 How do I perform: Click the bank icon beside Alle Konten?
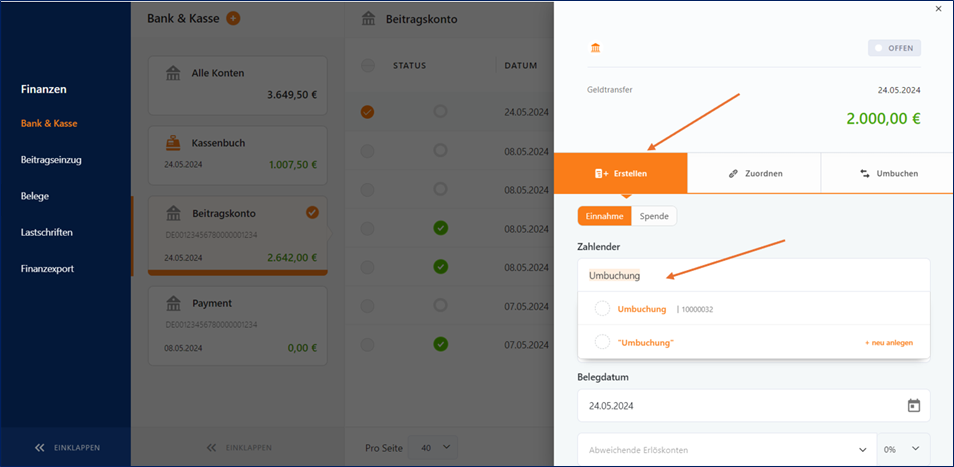point(173,73)
